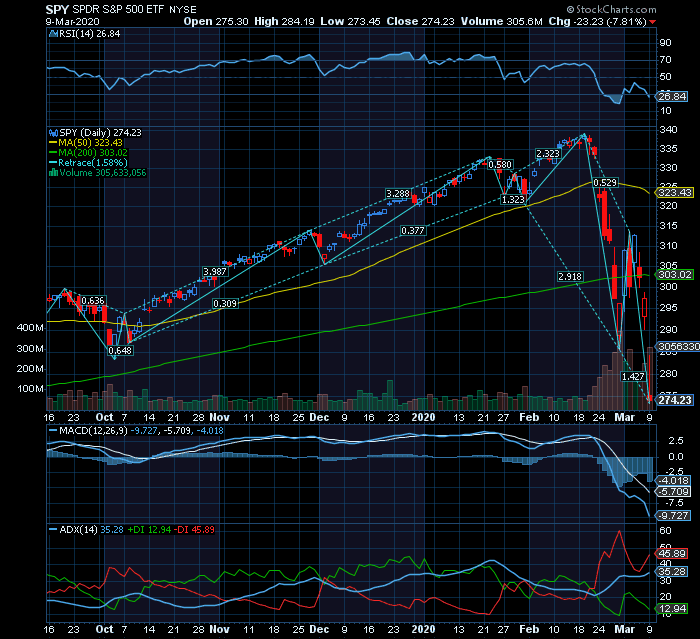The image size is (700, 639).
Task: Click the RSI(14) 26.84 legend text
Action: point(90,34)
